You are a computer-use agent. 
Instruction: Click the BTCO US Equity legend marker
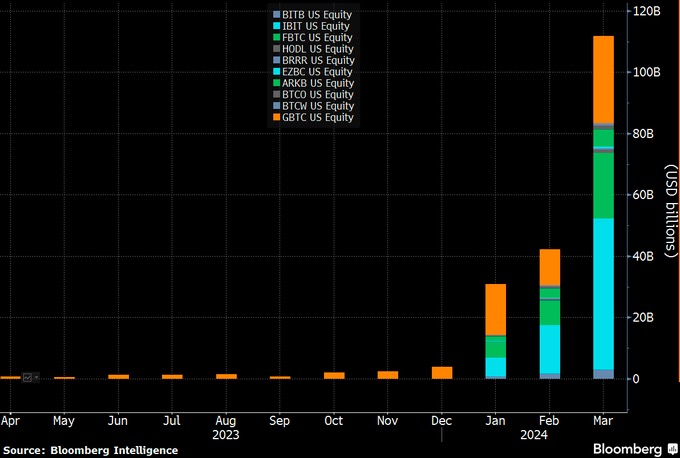click(x=276, y=95)
